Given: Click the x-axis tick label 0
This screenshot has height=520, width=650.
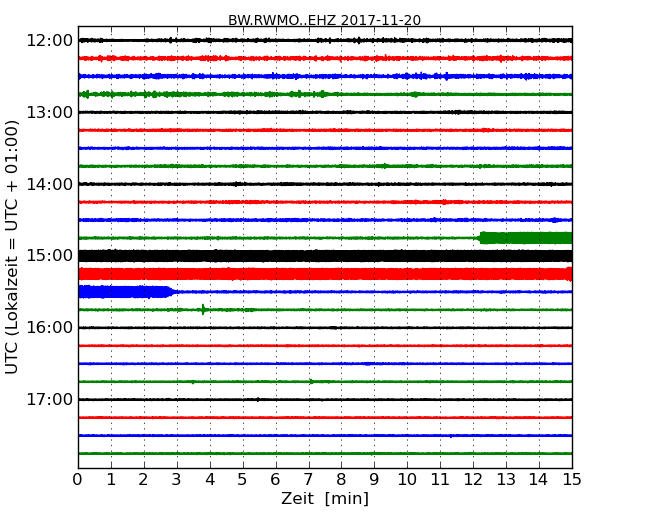Looking at the screenshot, I should click(78, 479).
